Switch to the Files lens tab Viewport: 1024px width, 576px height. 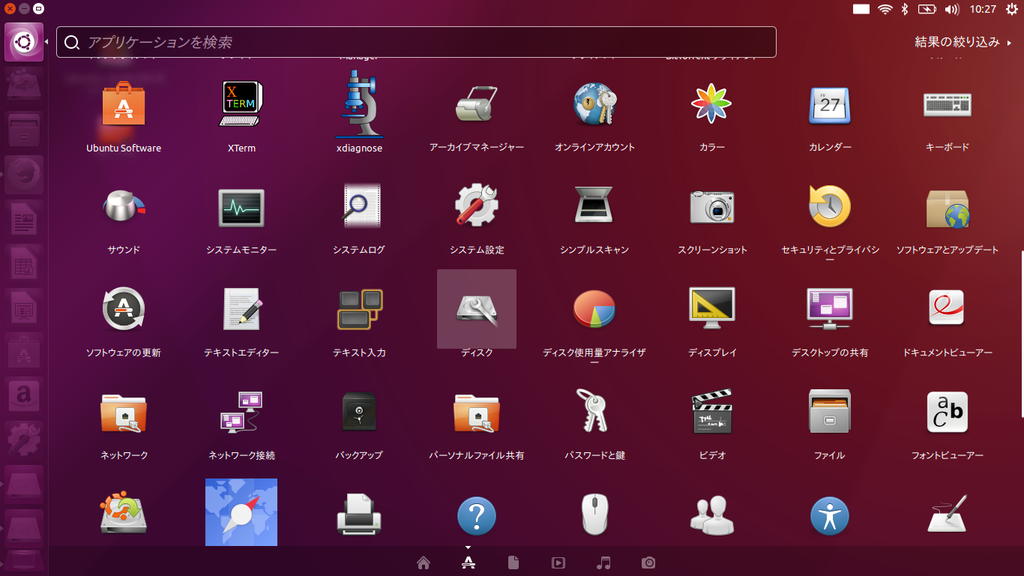513,563
